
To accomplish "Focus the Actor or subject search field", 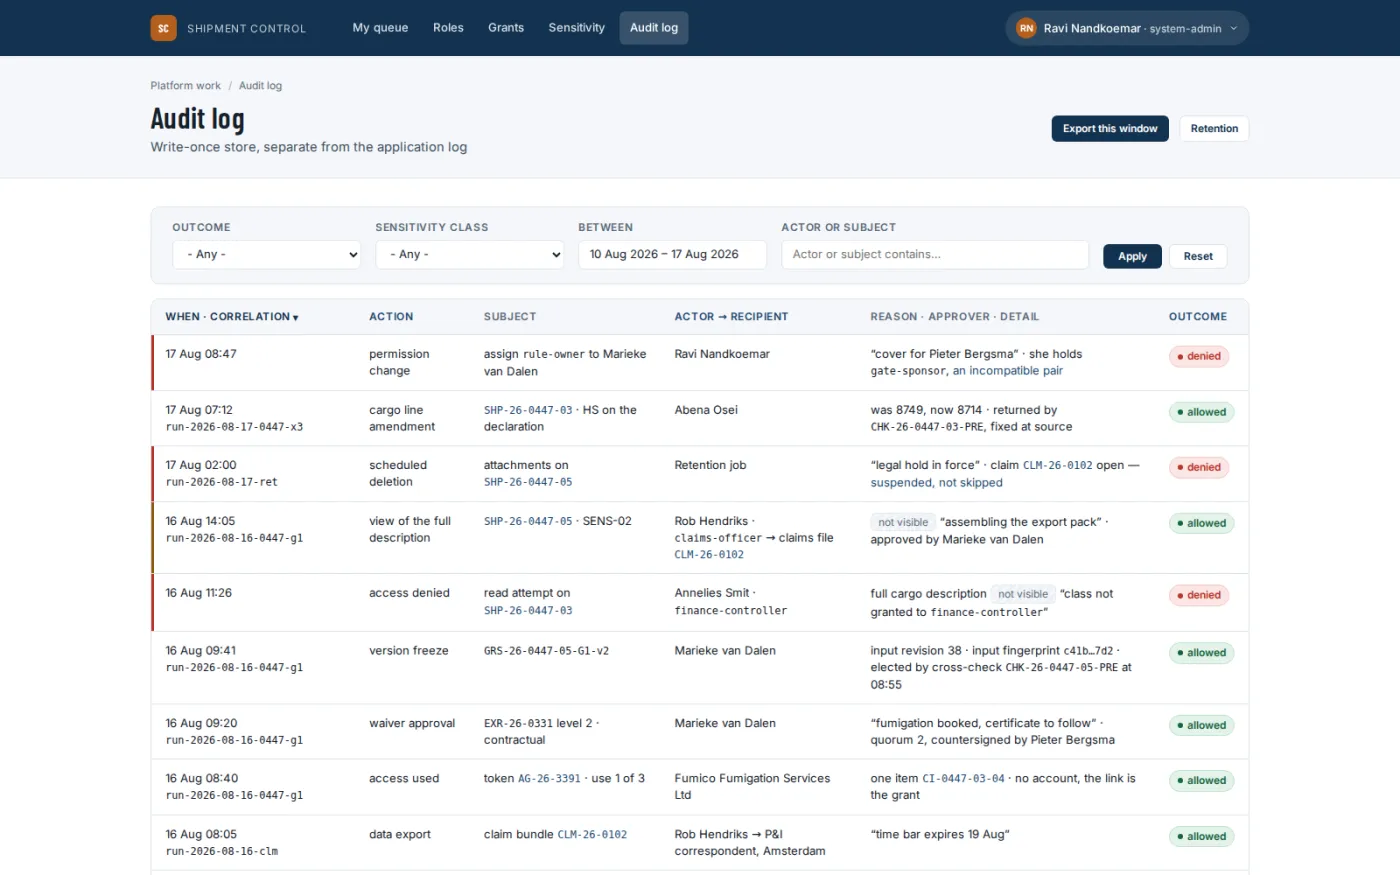I will pyautogui.click(x=934, y=255).
